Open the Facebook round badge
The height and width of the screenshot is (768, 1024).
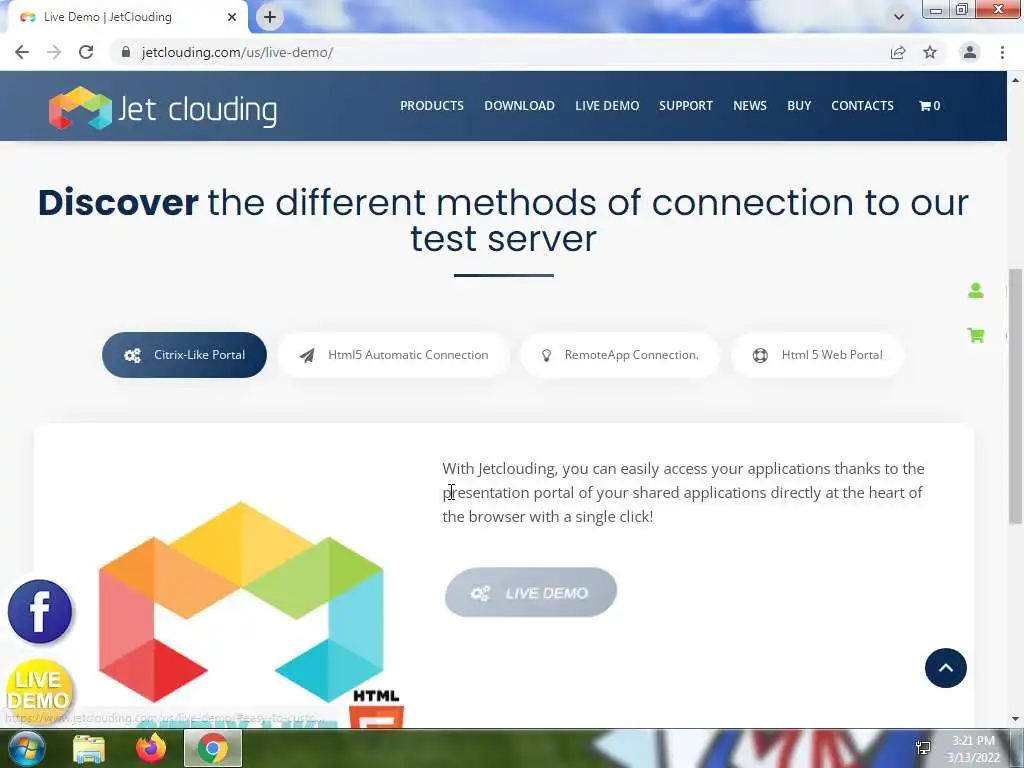coord(40,611)
